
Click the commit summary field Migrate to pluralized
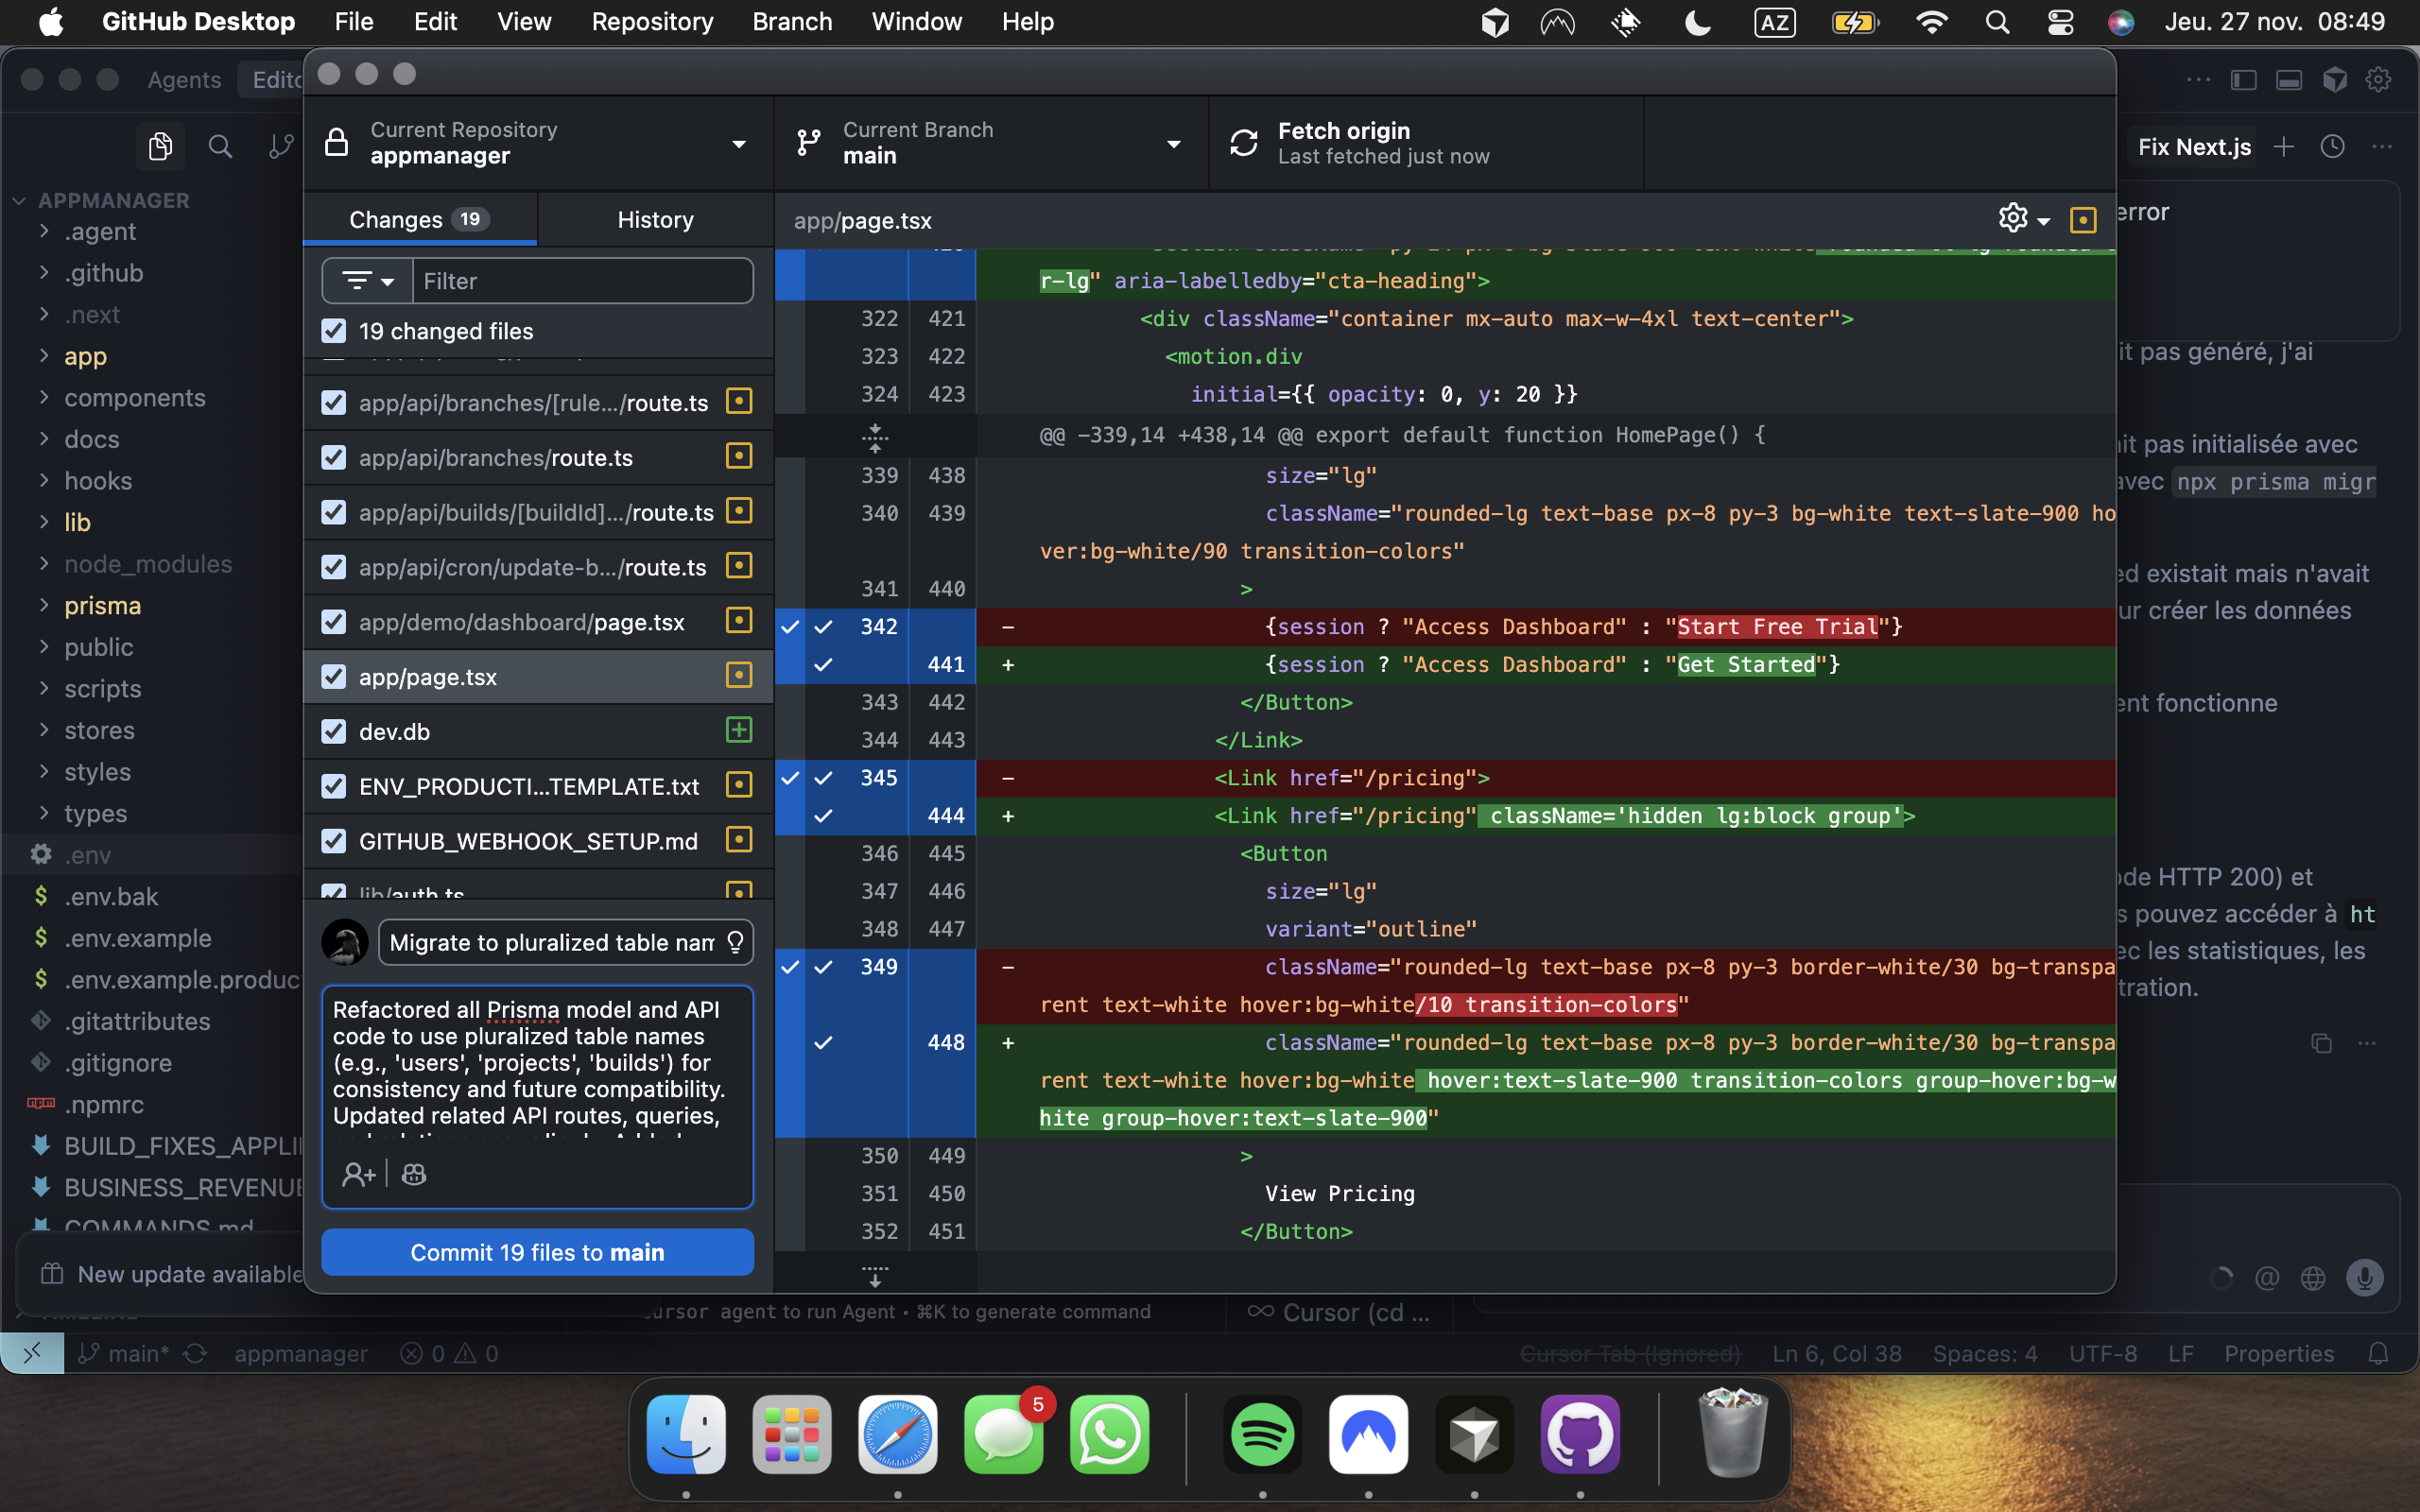550,941
